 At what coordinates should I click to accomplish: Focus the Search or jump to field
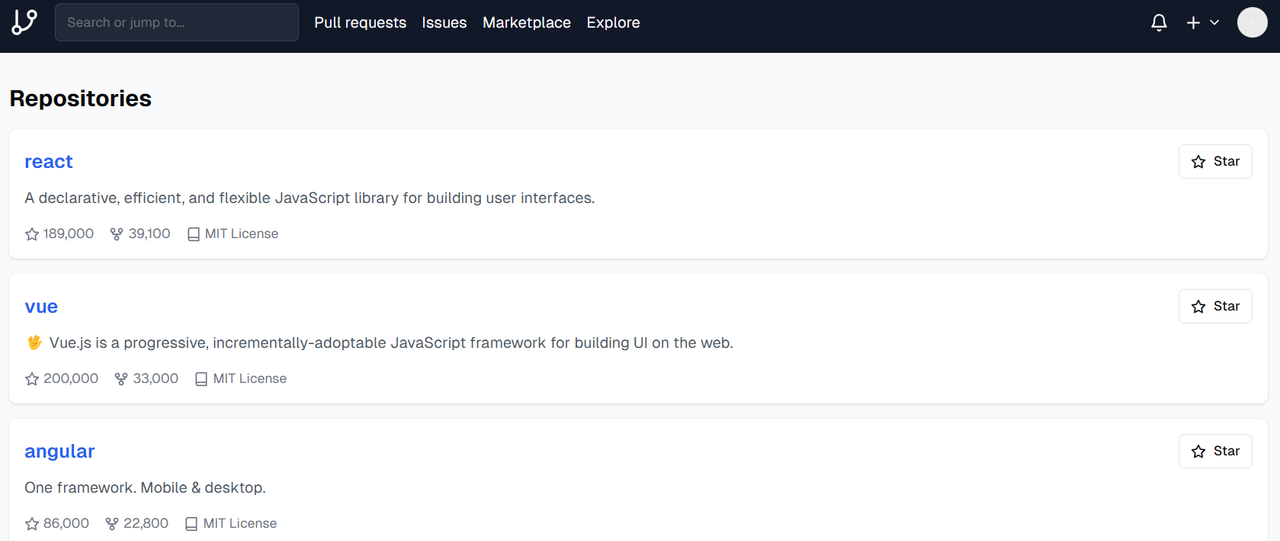click(x=177, y=22)
